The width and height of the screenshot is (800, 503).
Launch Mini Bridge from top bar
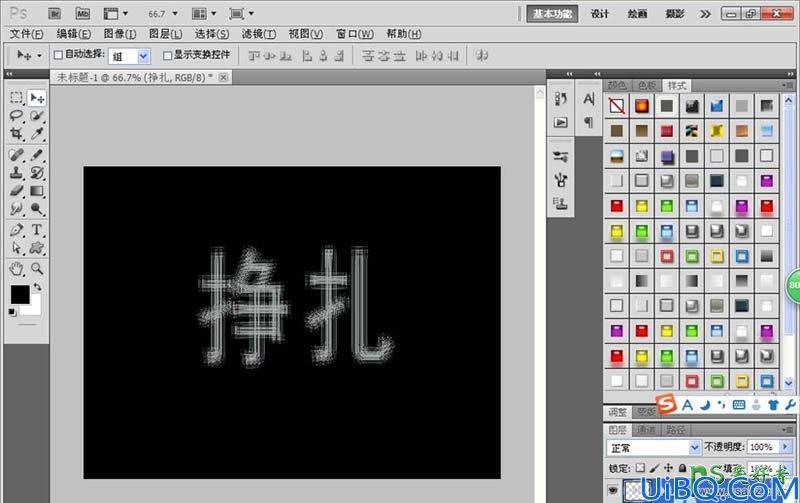pos(83,14)
